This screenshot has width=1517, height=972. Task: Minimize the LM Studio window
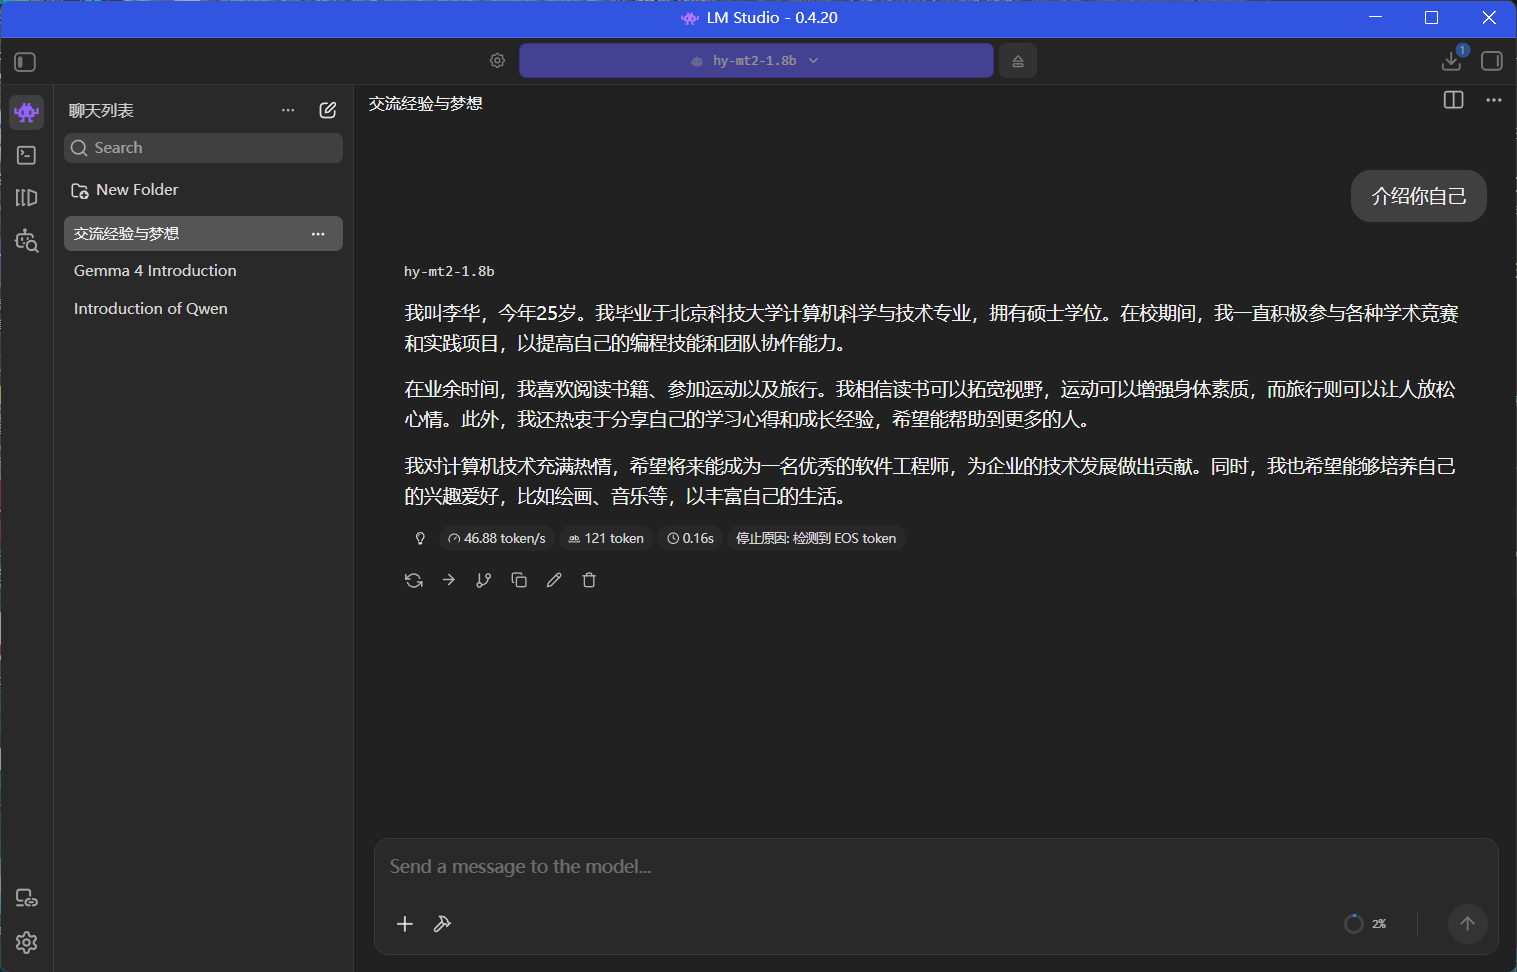[1376, 18]
